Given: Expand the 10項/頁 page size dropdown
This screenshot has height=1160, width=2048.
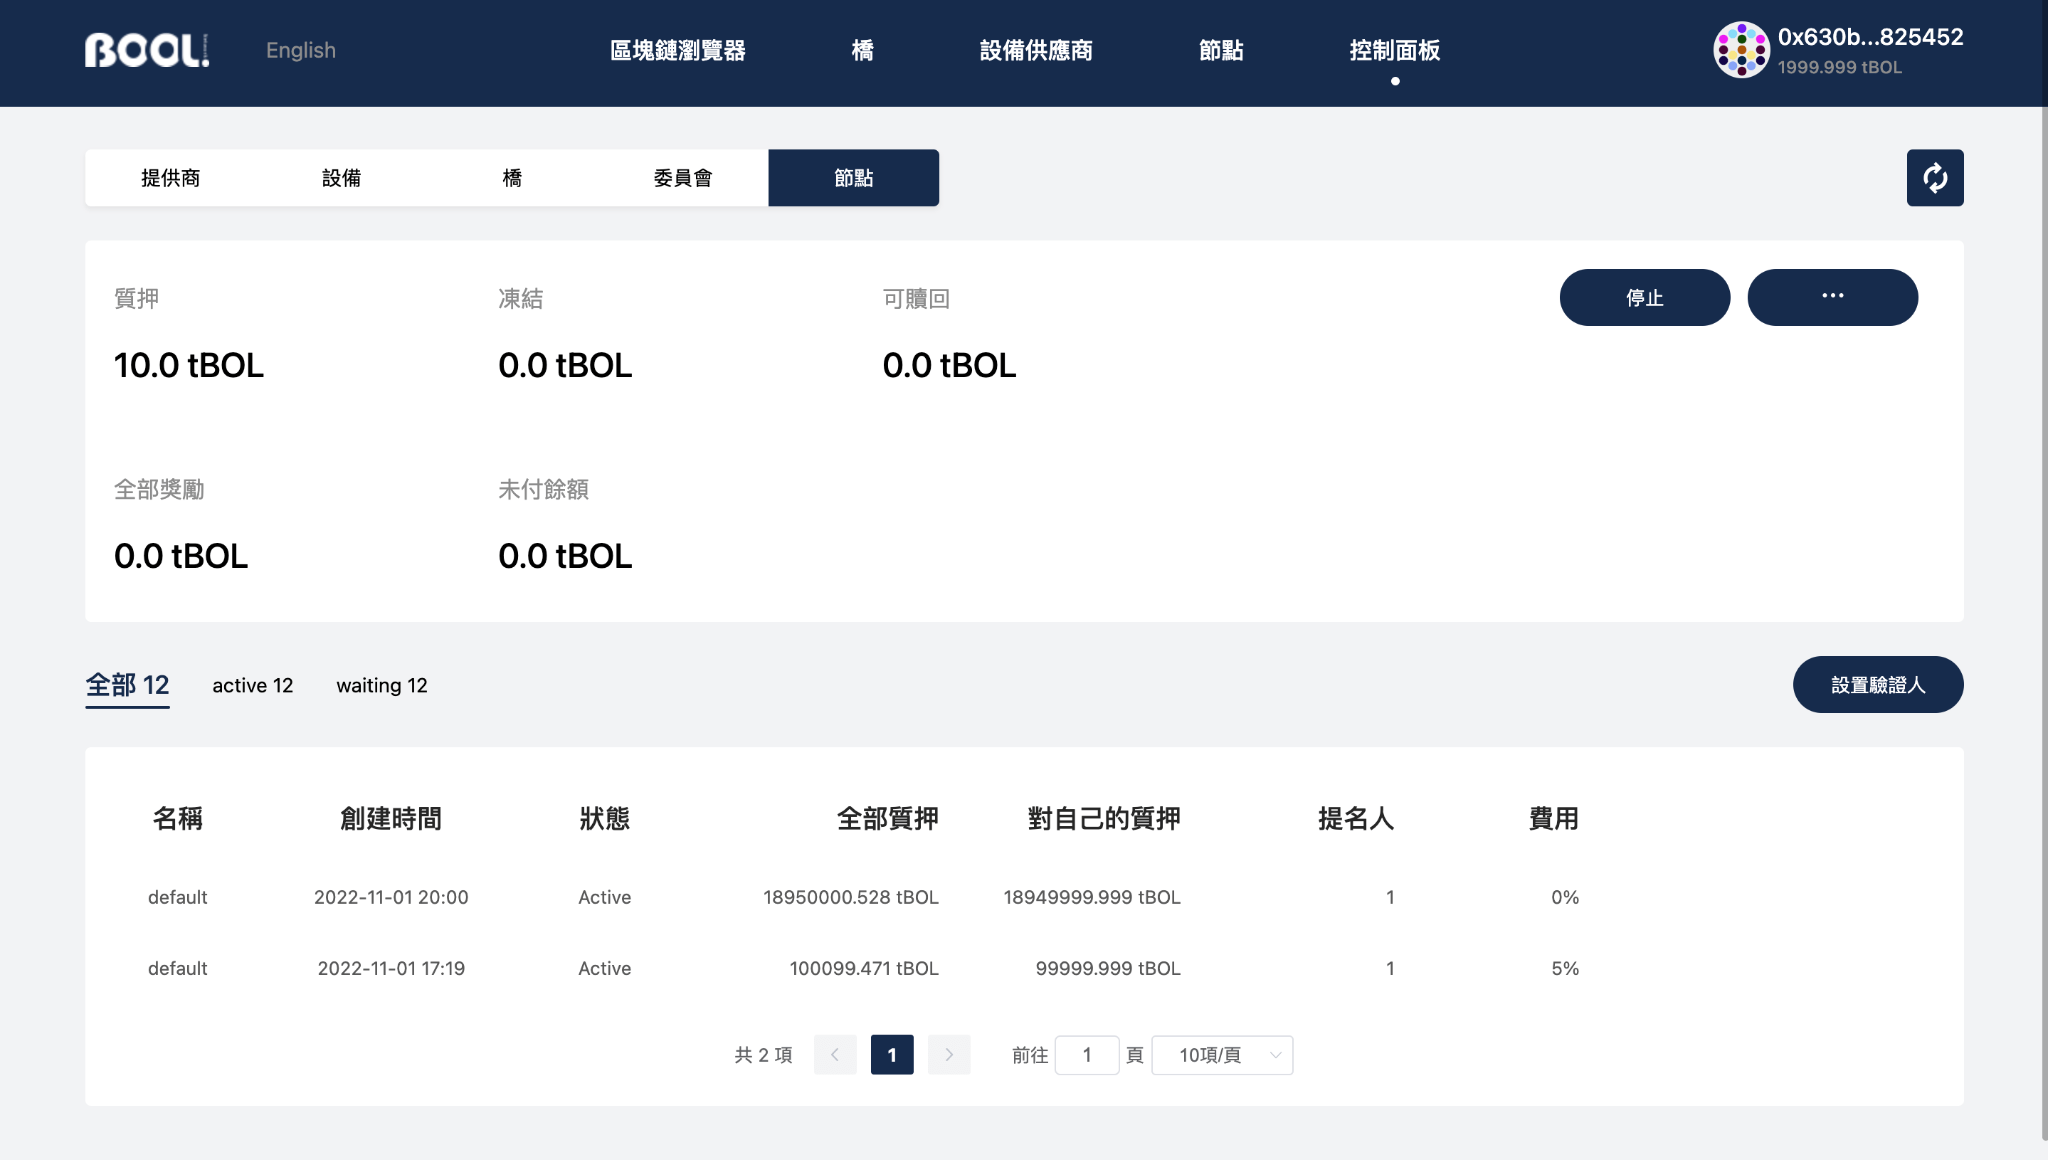Looking at the screenshot, I should tap(1222, 1055).
